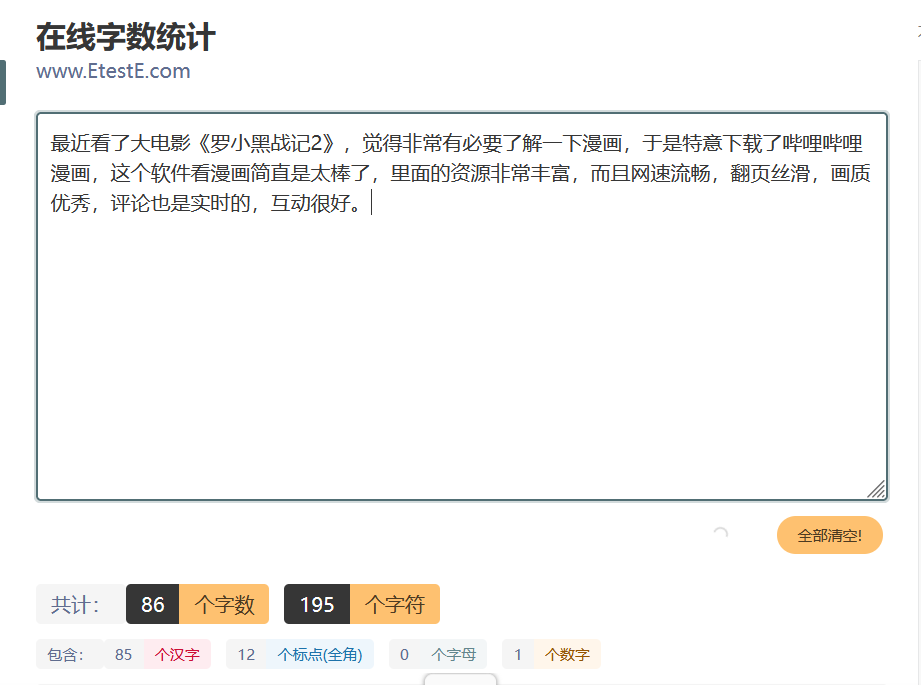921x685 pixels.
Task: Click the 个标点(全角) blue label
Action: coord(320,654)
